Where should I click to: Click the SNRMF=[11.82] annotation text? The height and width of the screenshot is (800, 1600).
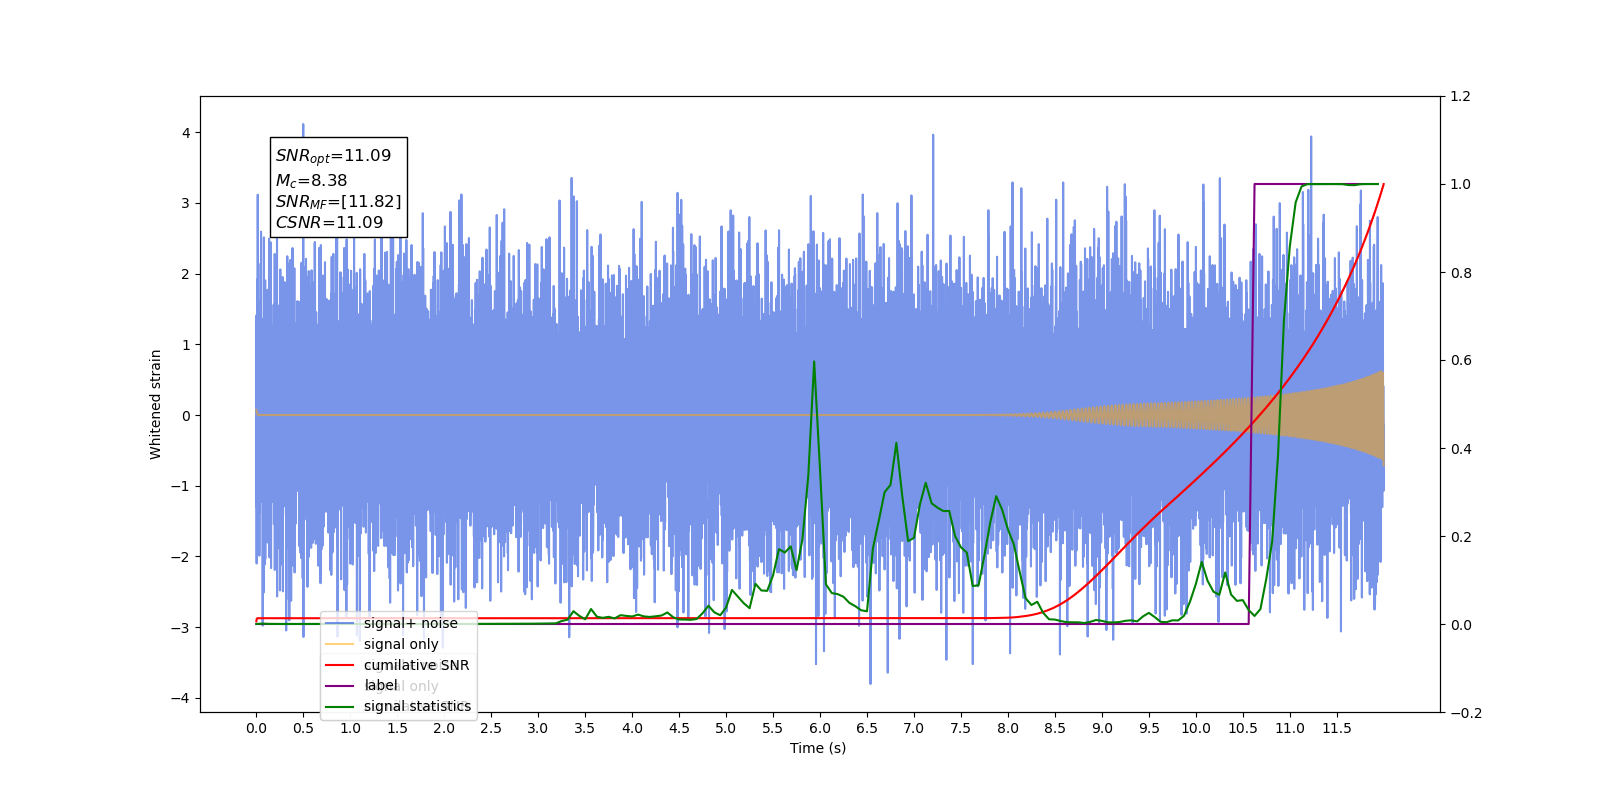click(x=339, y=202)
